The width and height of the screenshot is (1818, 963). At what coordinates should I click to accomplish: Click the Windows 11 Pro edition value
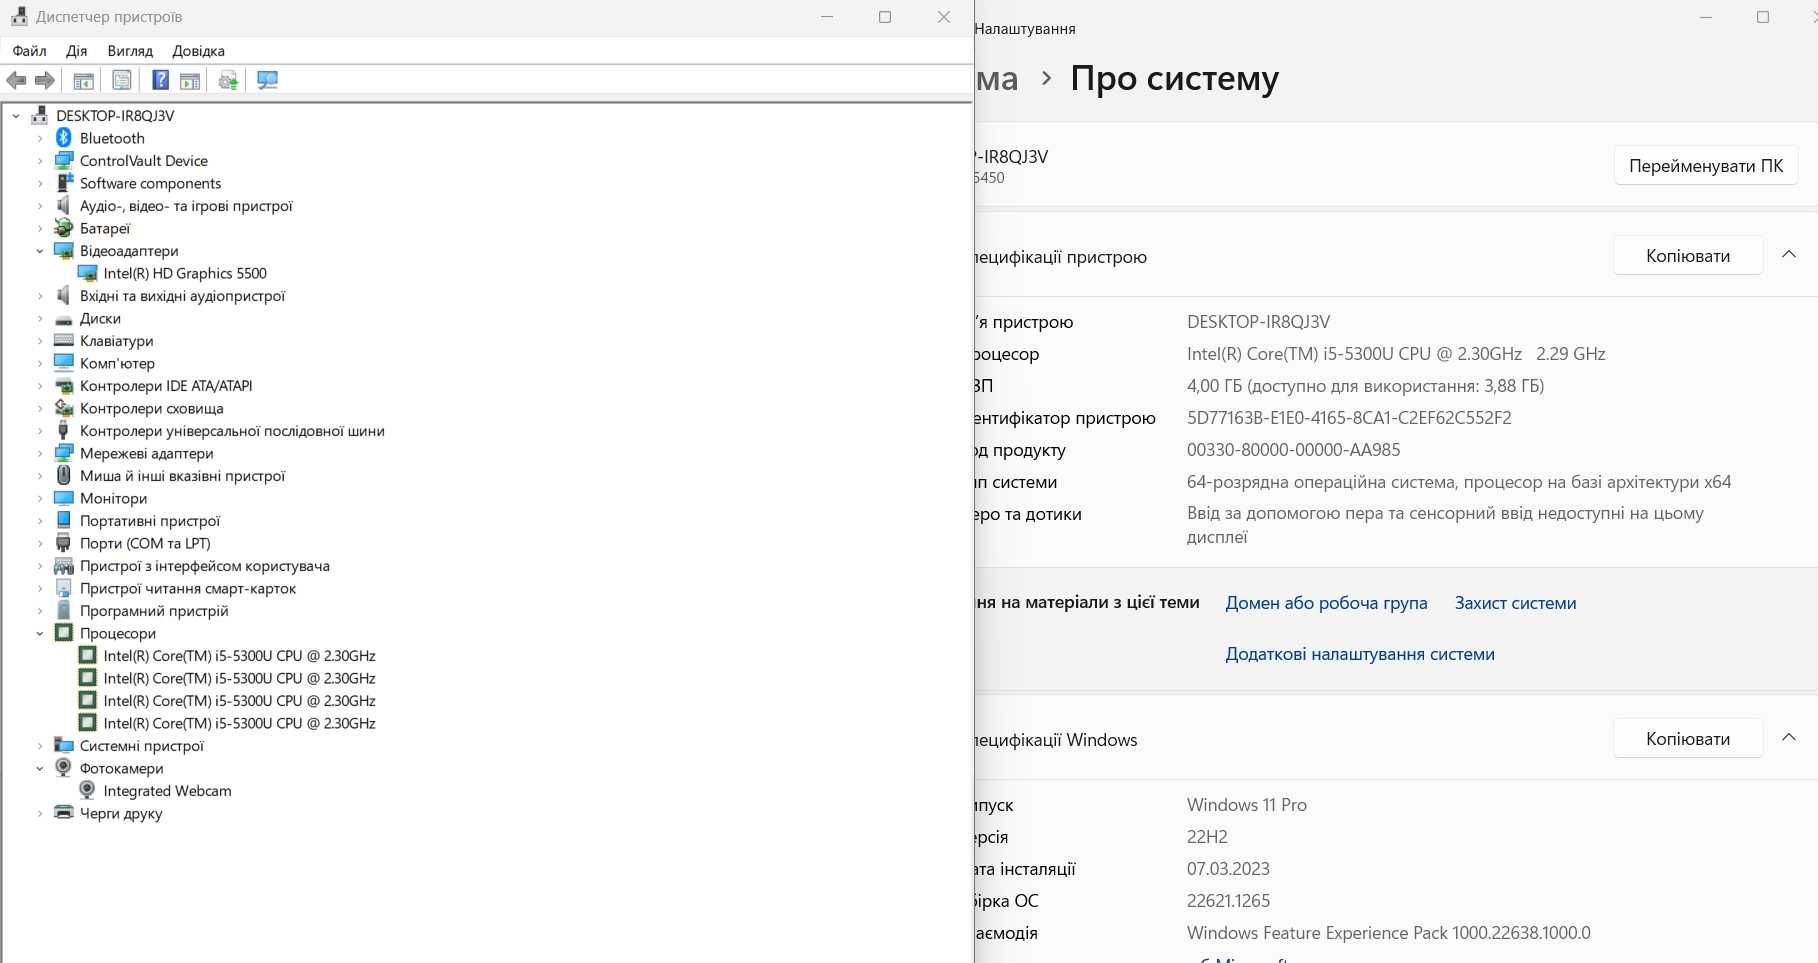click(x=1246, y=805)
